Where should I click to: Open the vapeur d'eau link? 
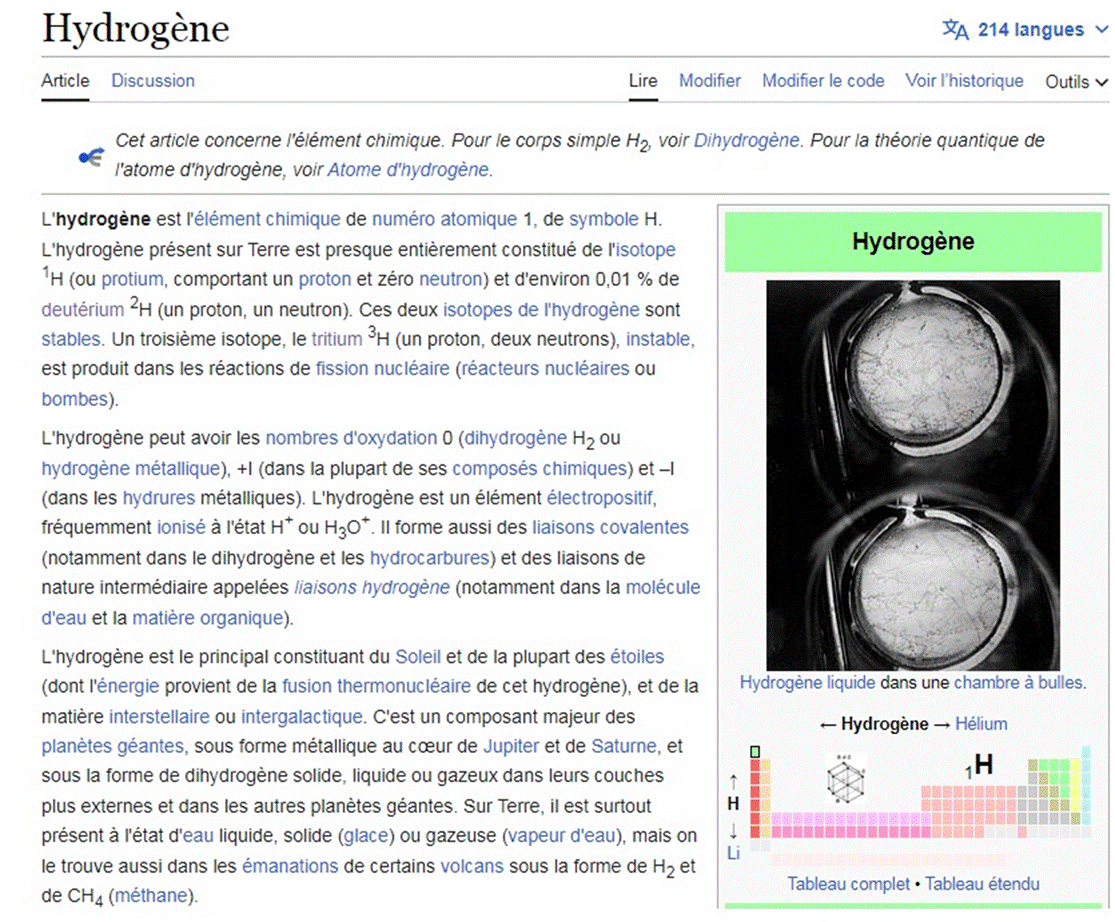(561, 836)
